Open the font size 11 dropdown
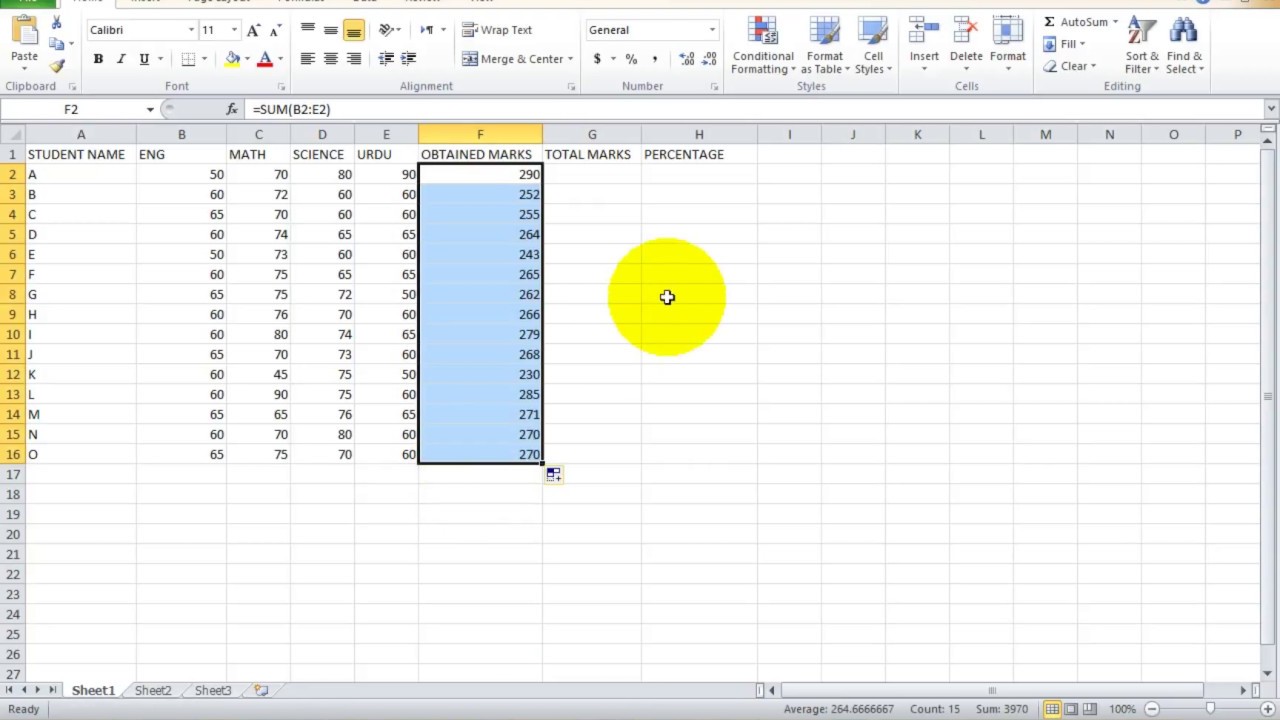Viewport: 1280px width, 720px height. 234,30
